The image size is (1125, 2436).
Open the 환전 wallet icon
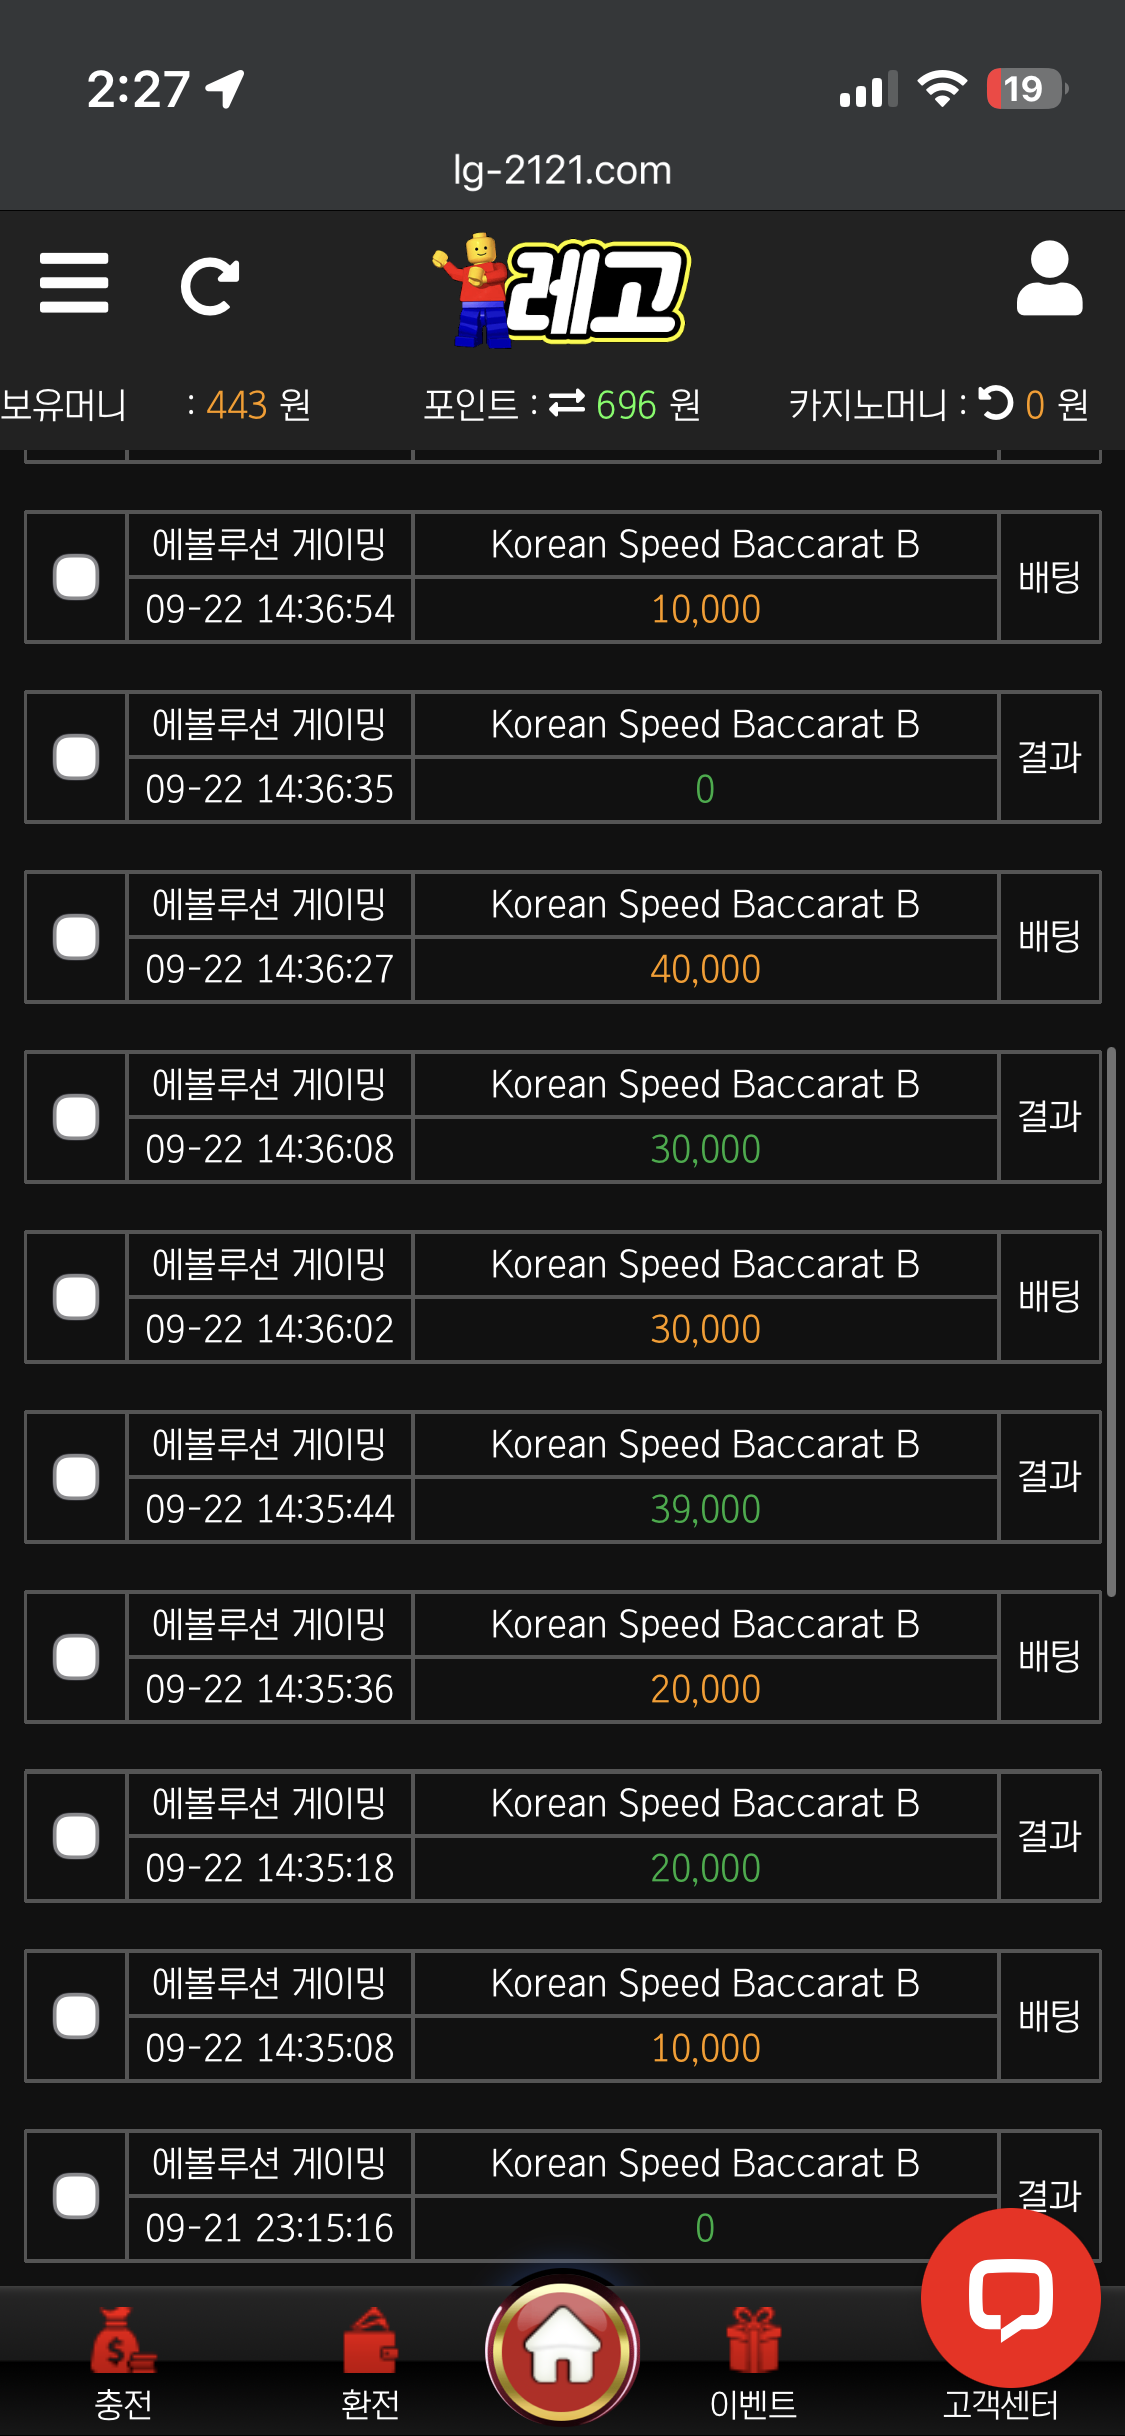(x=370, y=2342)
